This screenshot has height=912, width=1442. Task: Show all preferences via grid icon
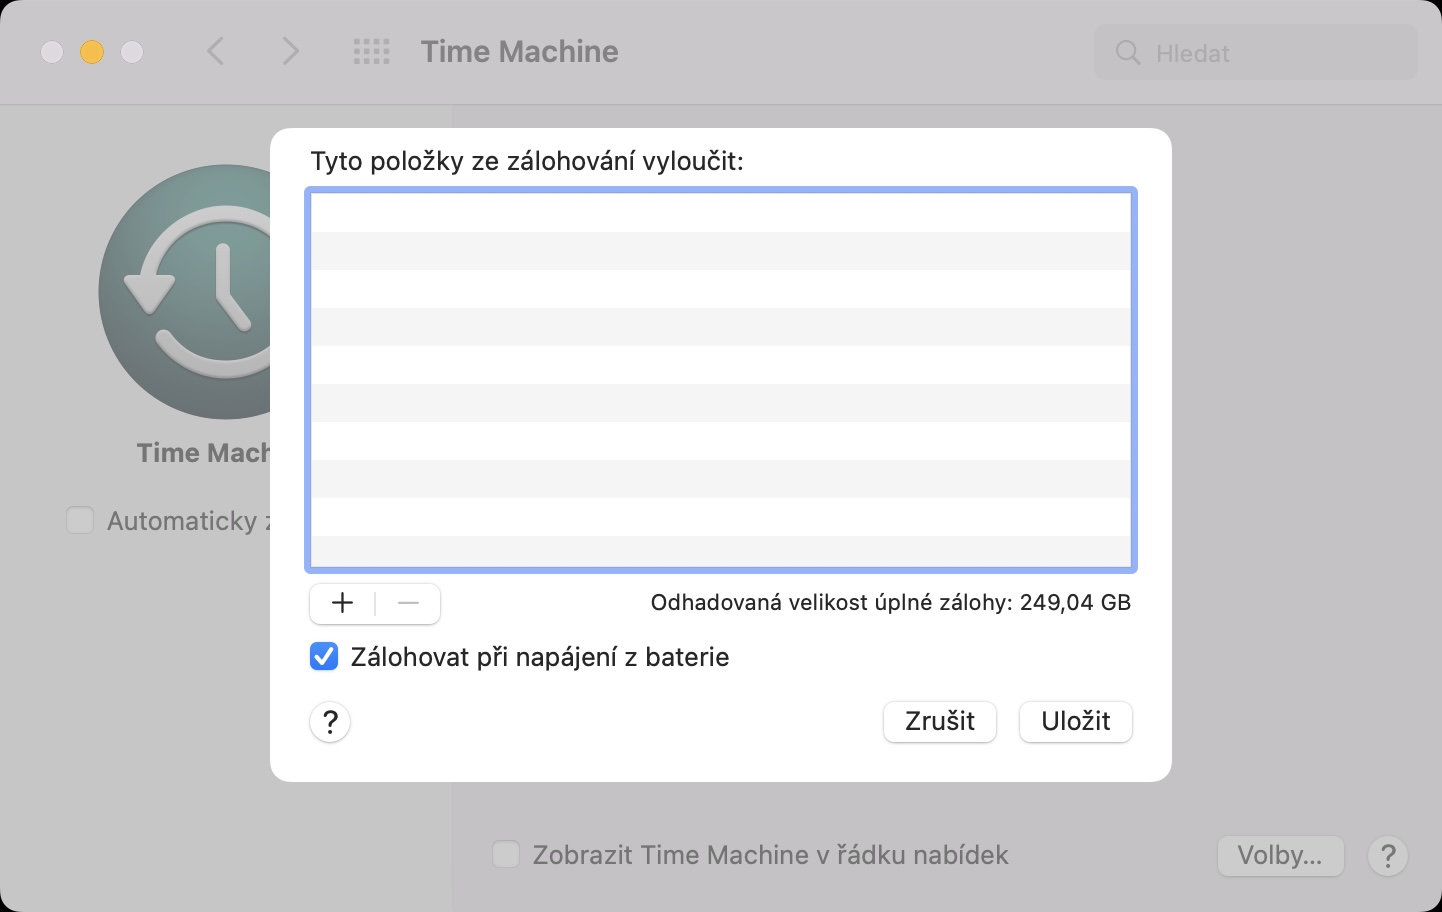[372, 52]
